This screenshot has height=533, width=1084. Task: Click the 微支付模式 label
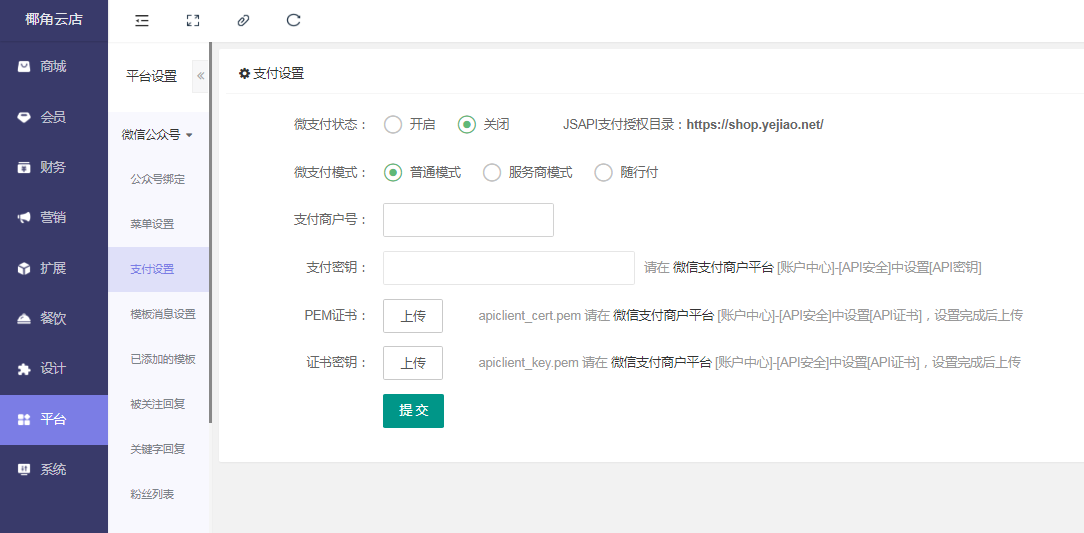pos(330,173)
